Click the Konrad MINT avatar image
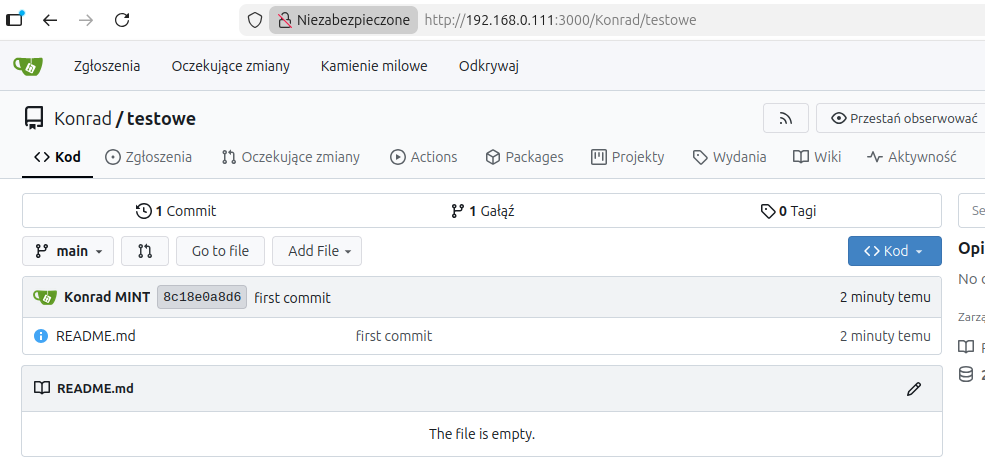The width and height of the screenshot is (985, 473). click(x=45, y=297)
